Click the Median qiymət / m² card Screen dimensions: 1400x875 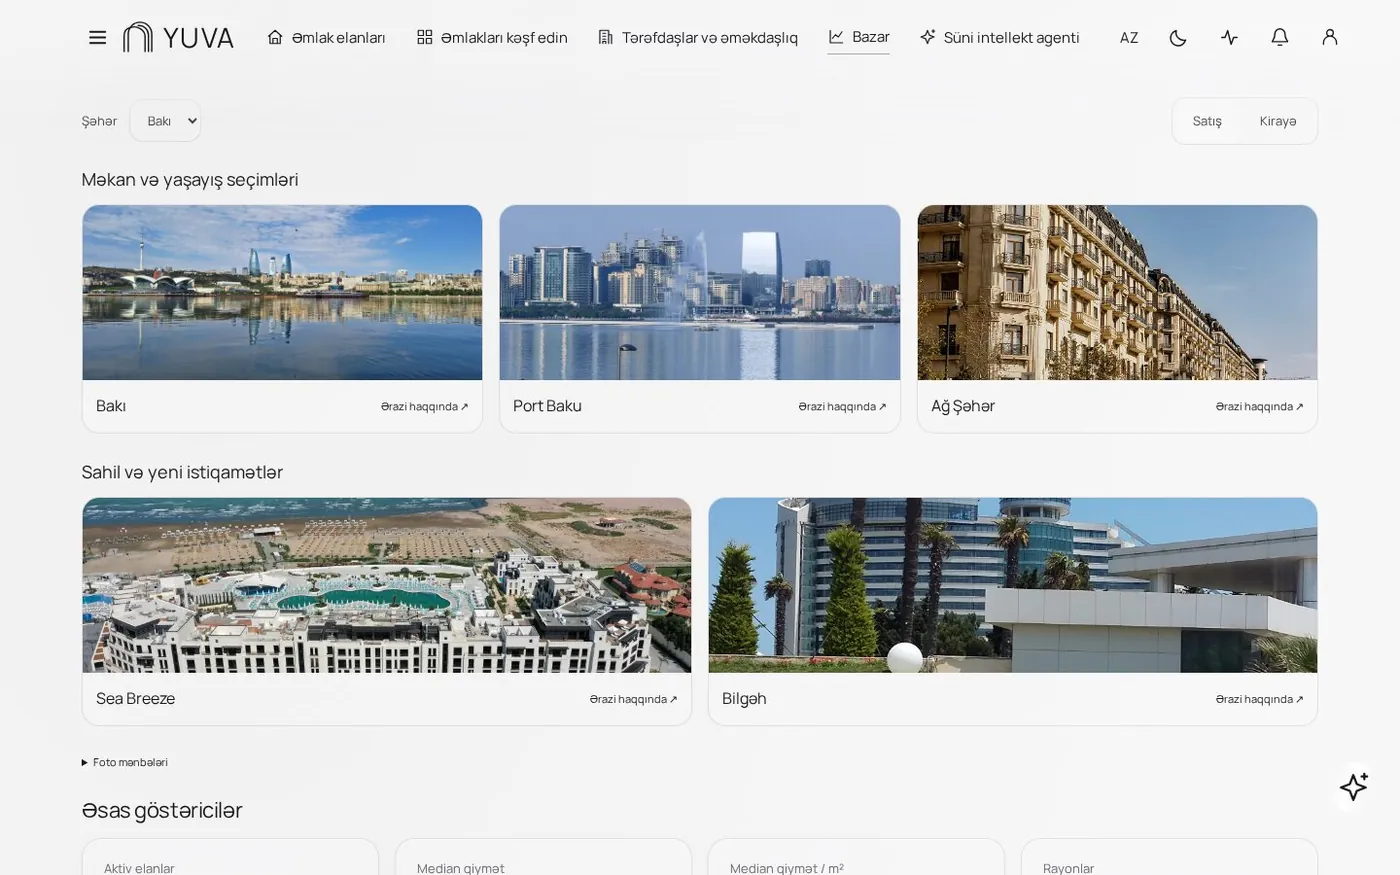856,857
